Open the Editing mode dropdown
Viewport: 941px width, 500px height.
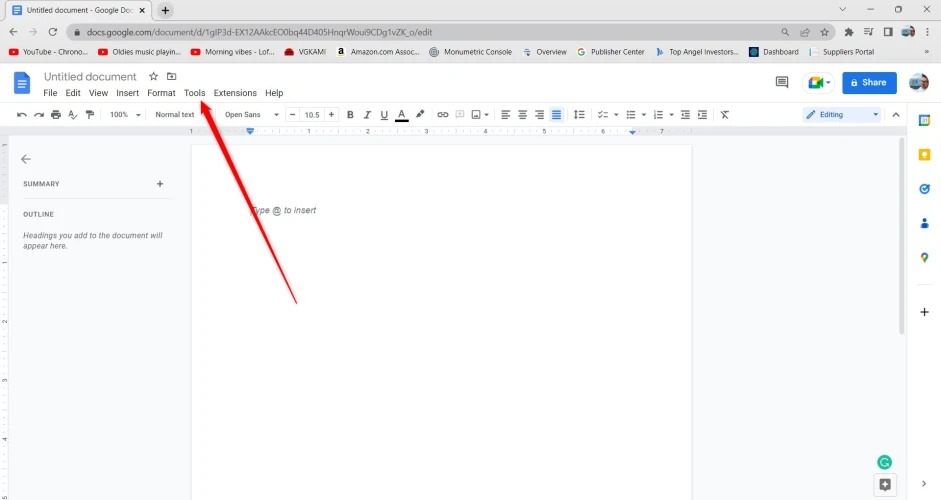(x=842, y=115)
